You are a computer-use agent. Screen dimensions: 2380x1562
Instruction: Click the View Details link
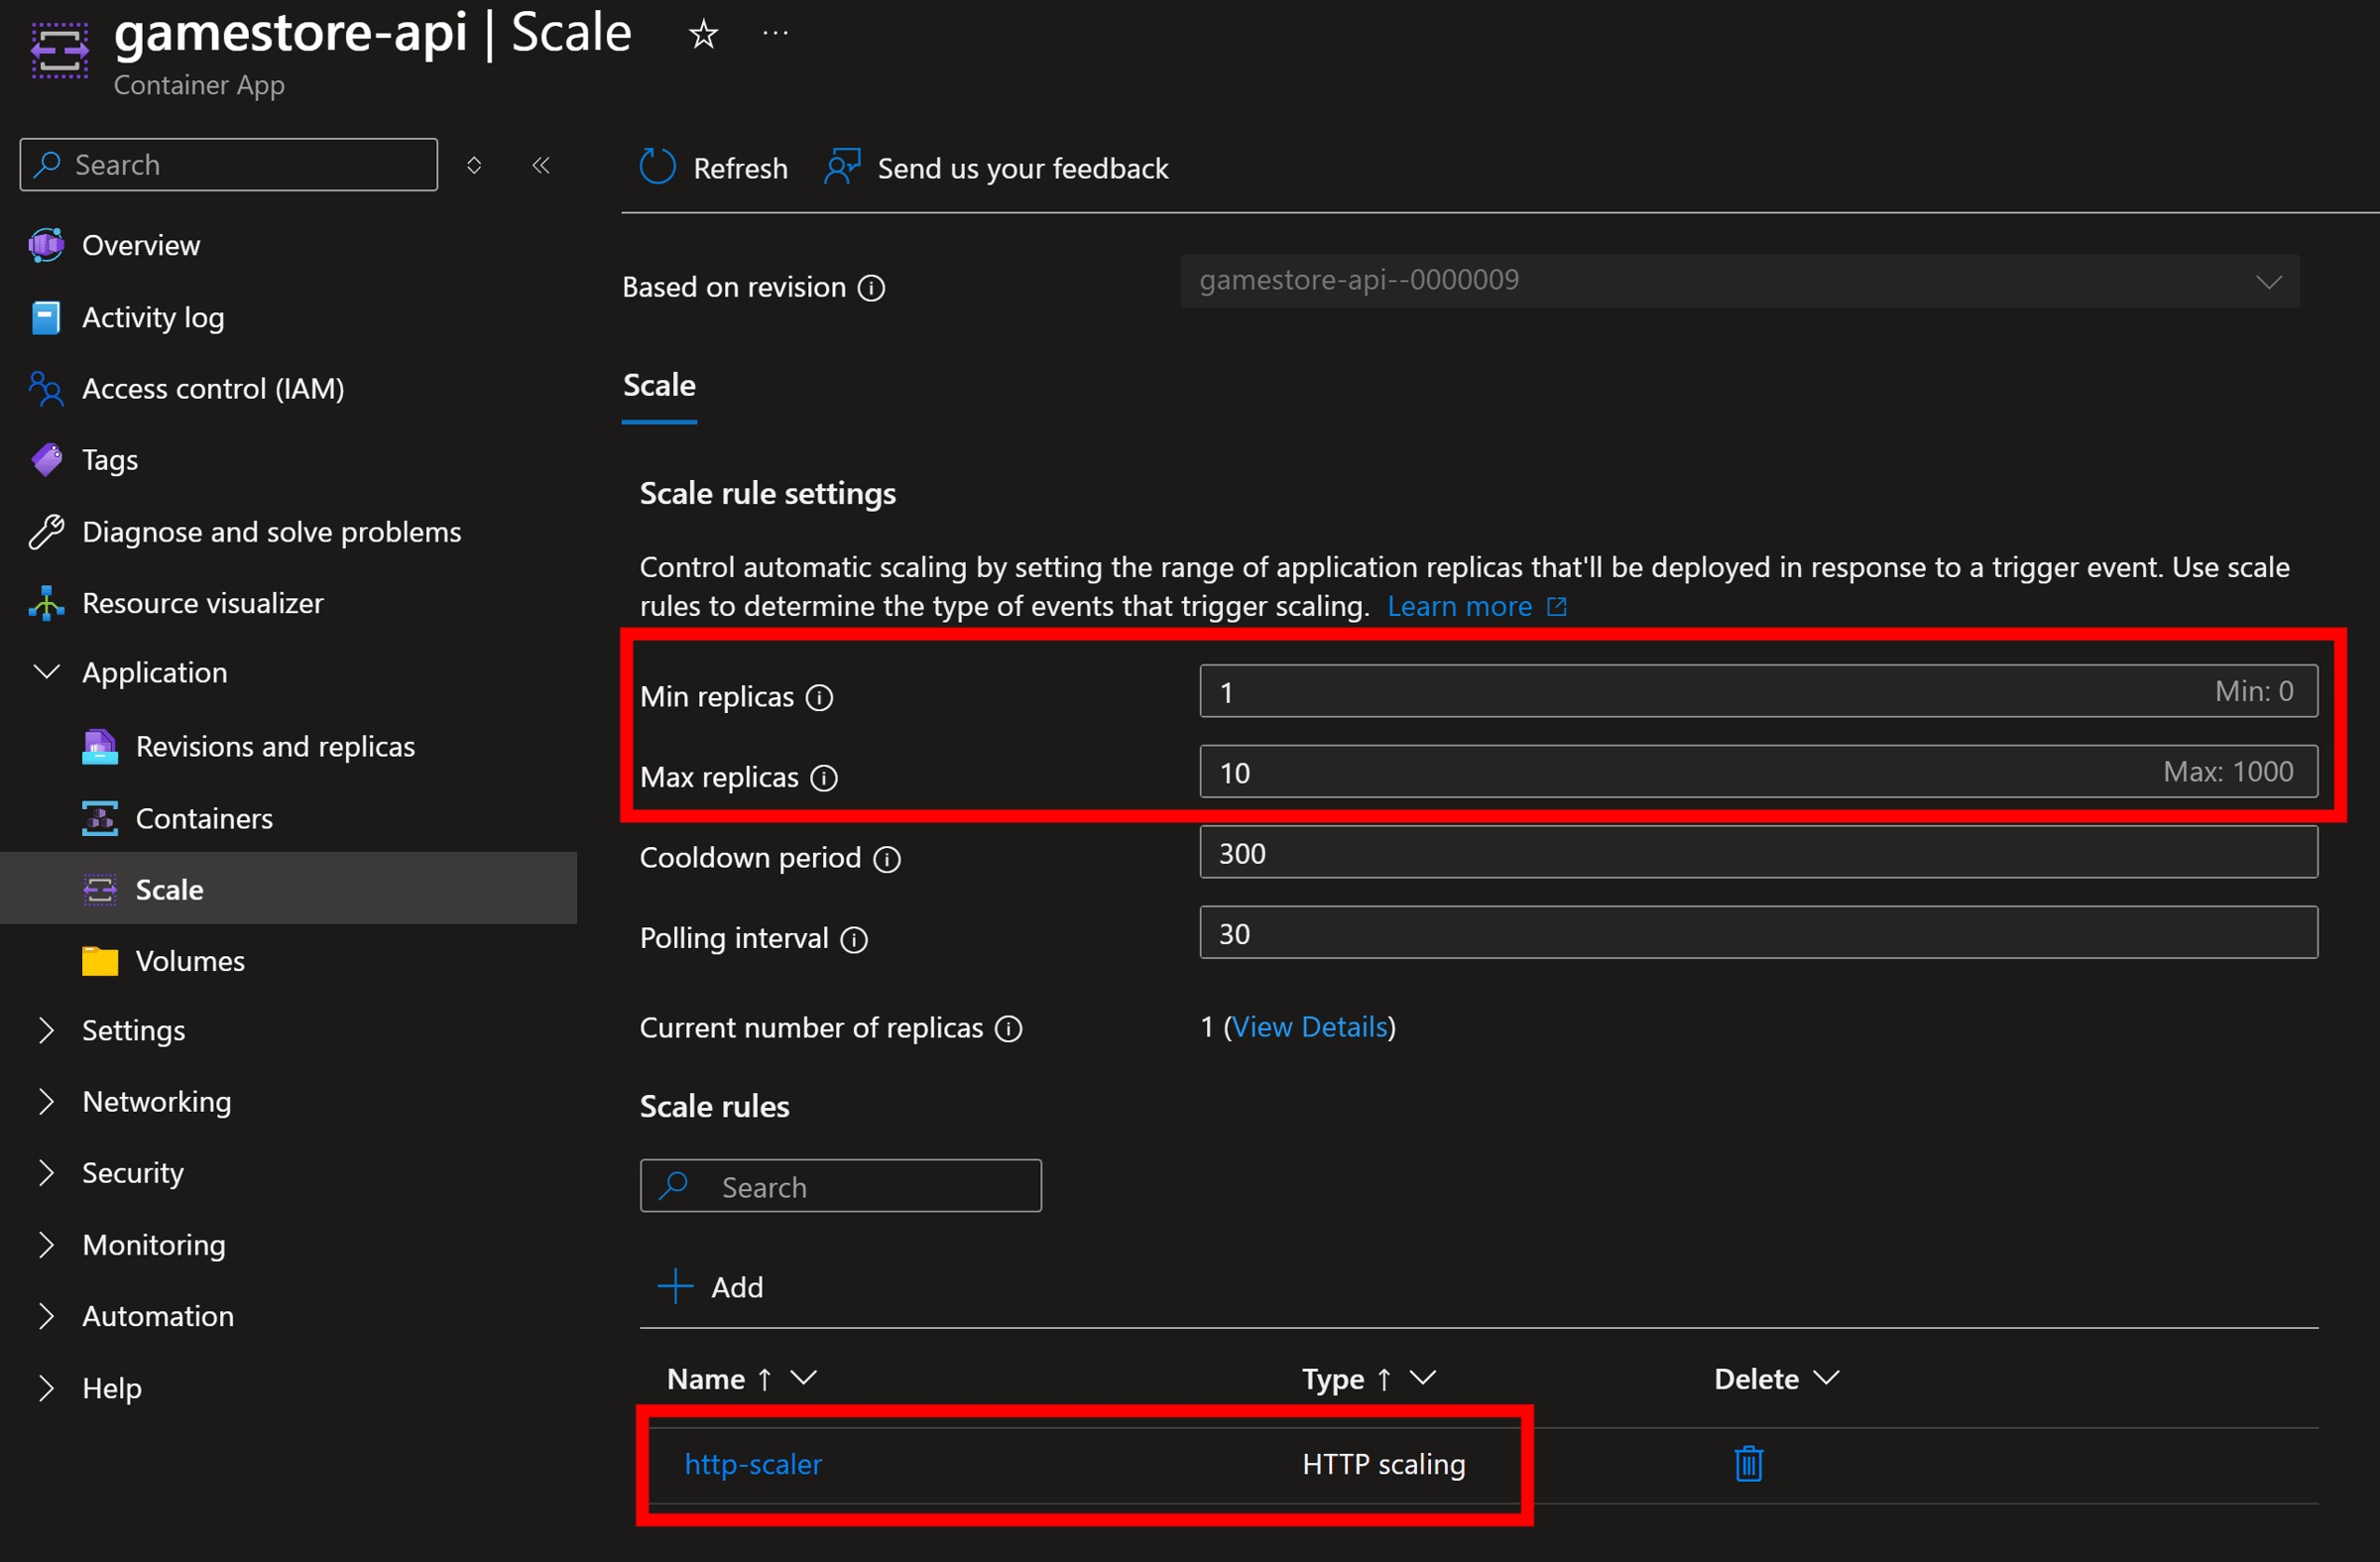[x=1309, y=1027]
